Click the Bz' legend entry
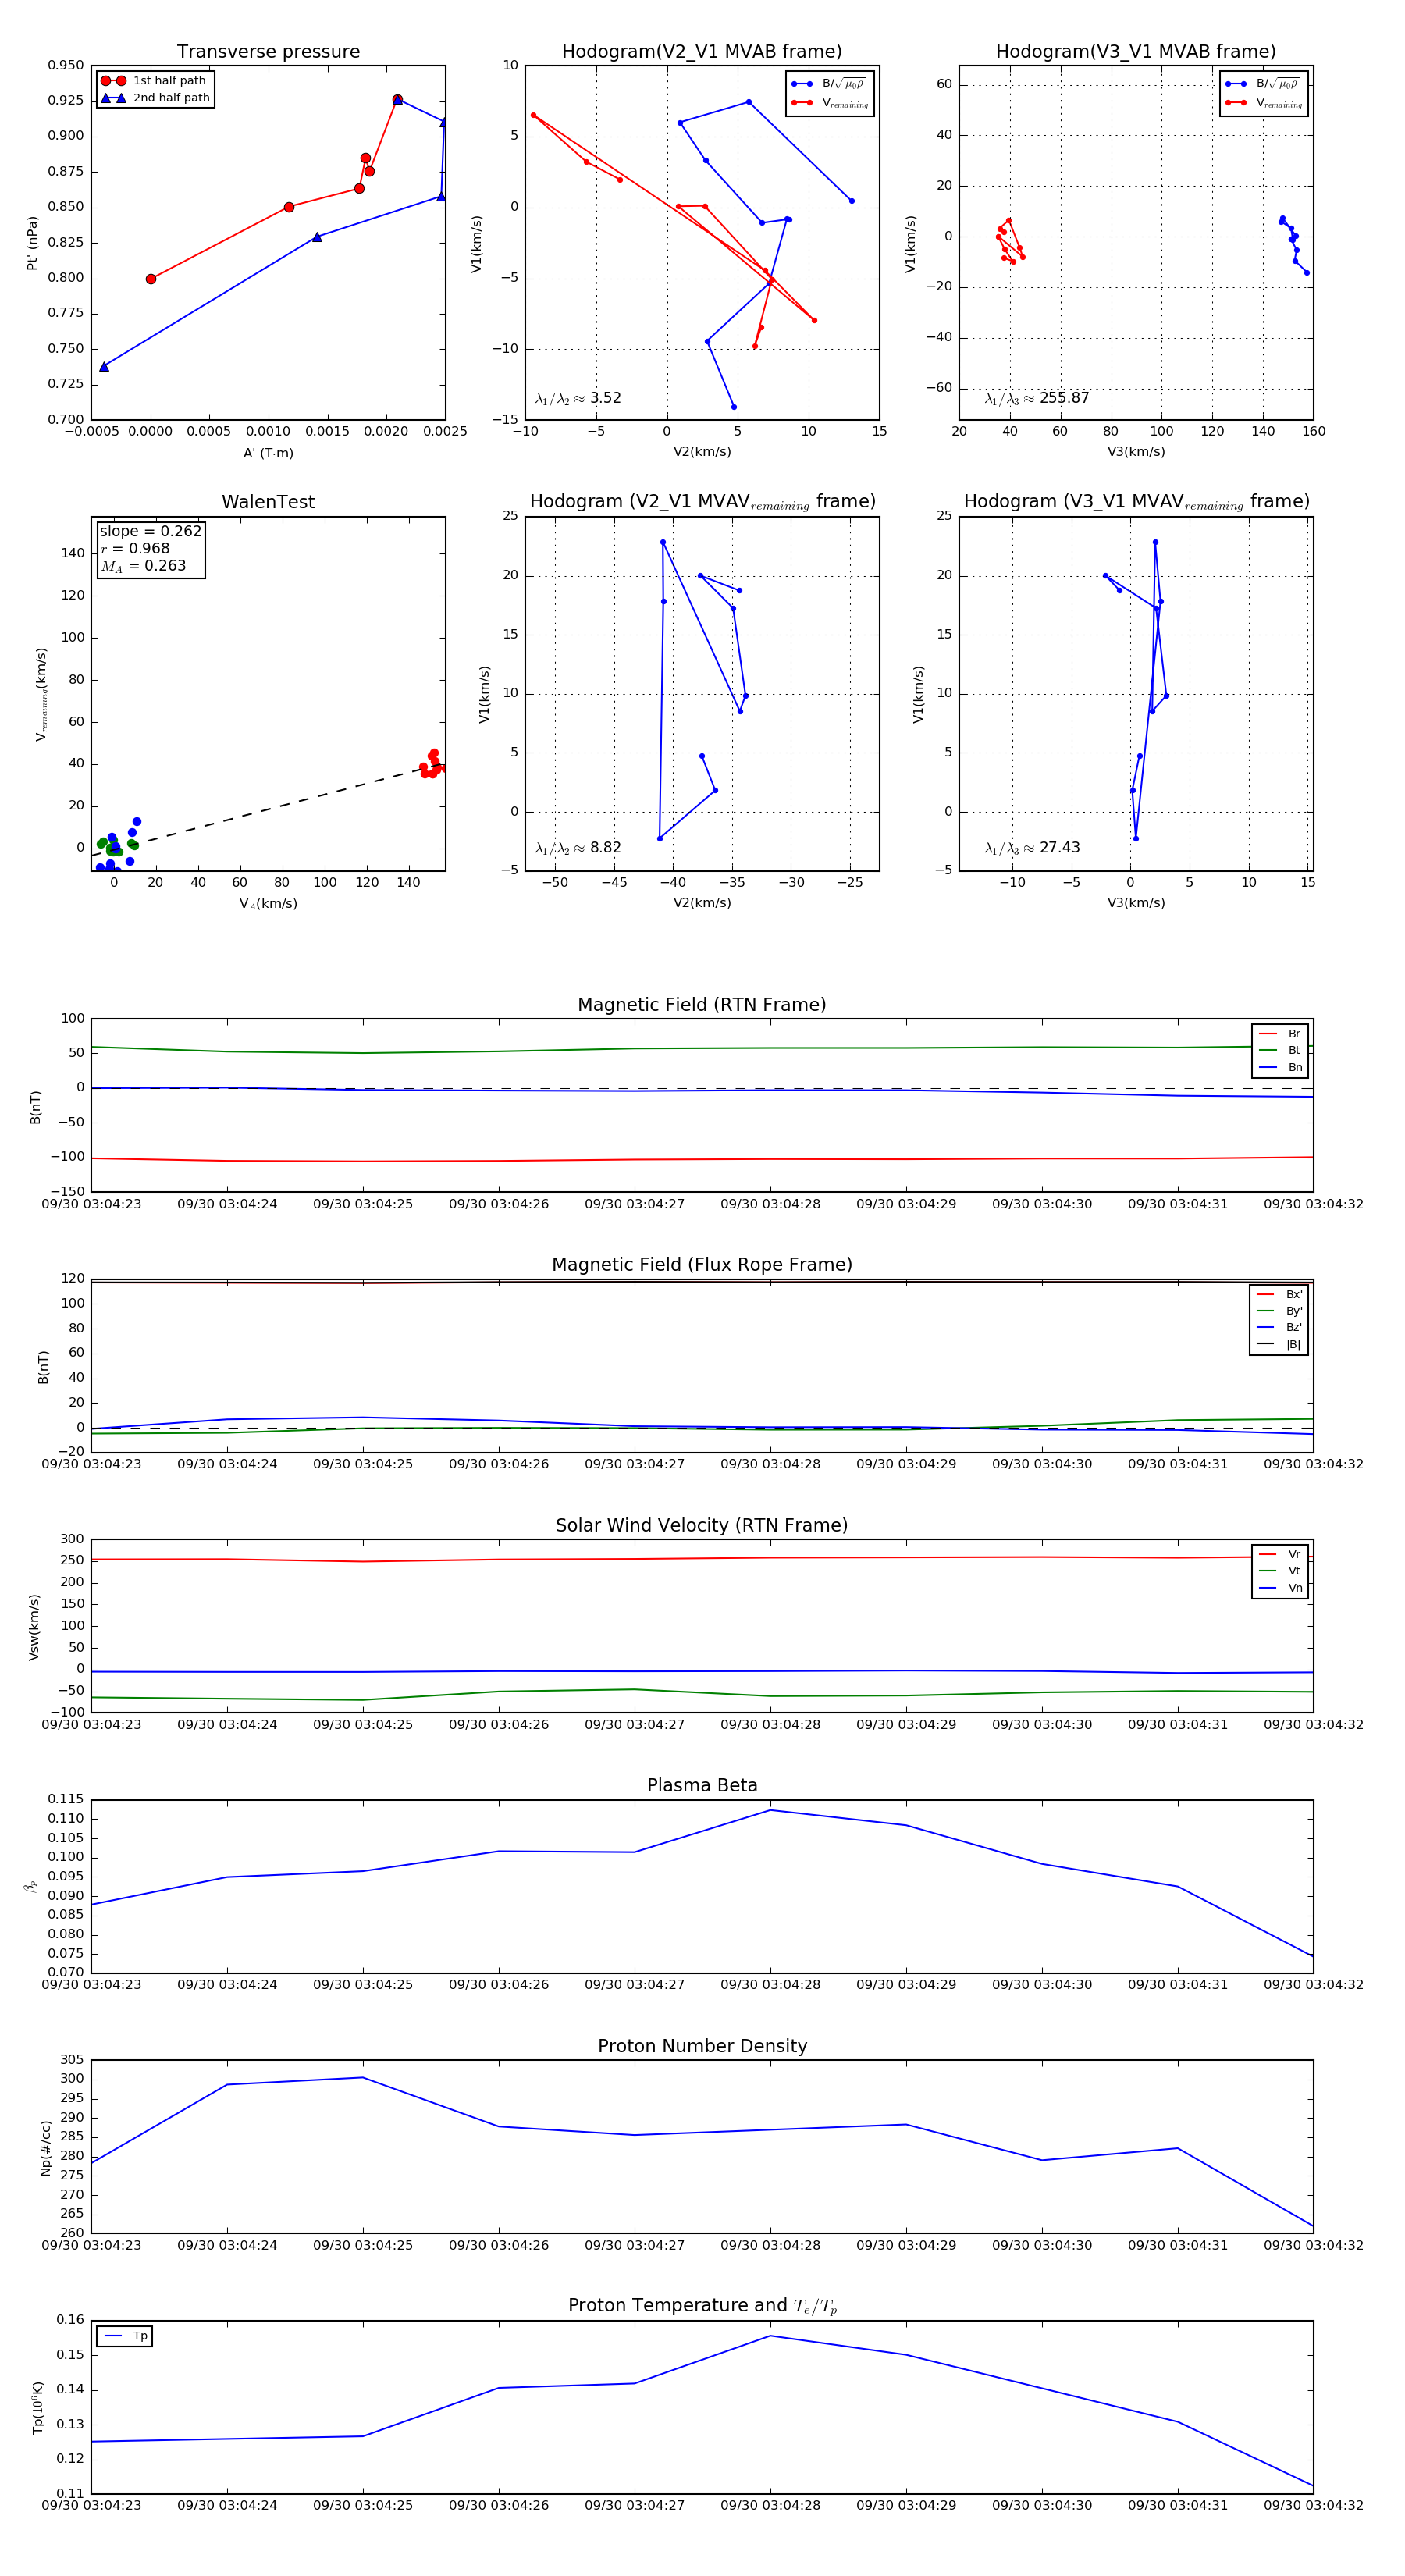 [x=1279, y=1327]
